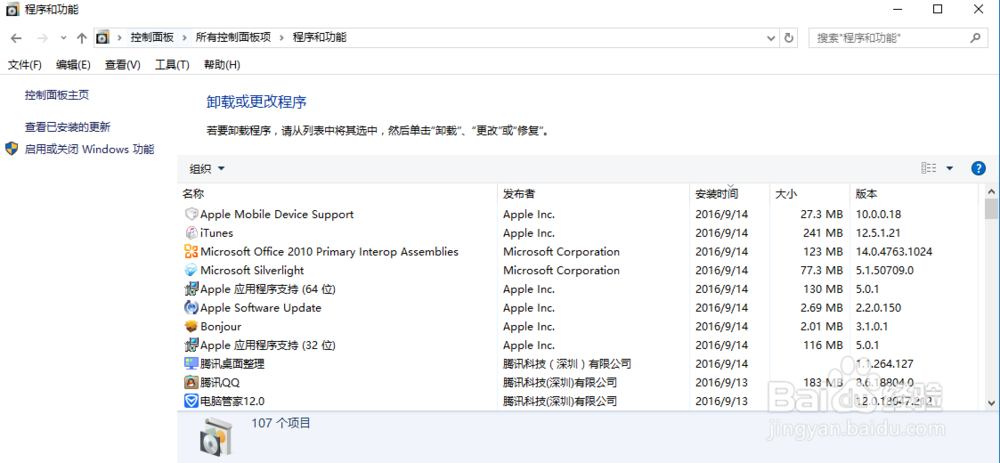This screenshot has height=463, width=1000.
Task: Go to 控制面板主页
Action: 57,95
